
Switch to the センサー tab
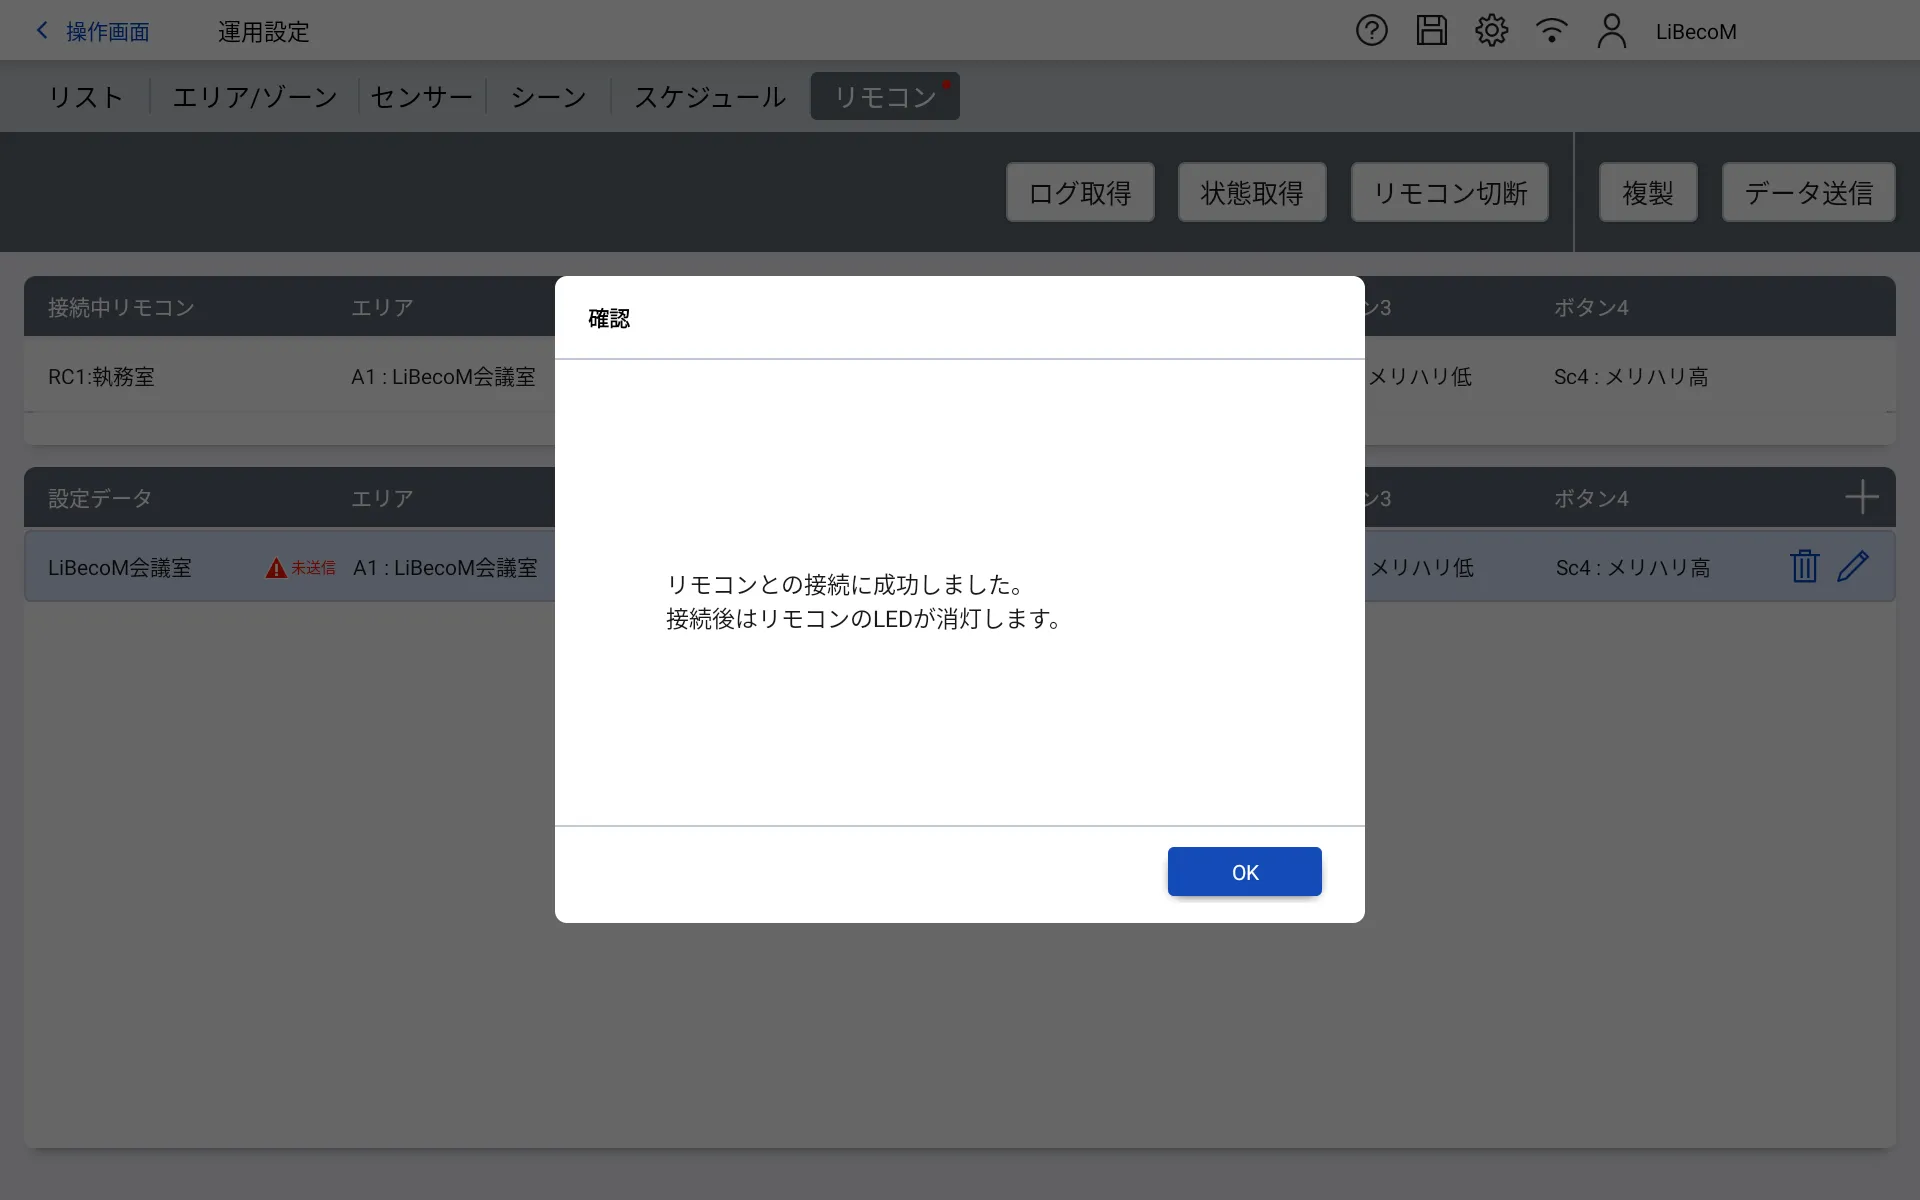click(x=421, y=97)
